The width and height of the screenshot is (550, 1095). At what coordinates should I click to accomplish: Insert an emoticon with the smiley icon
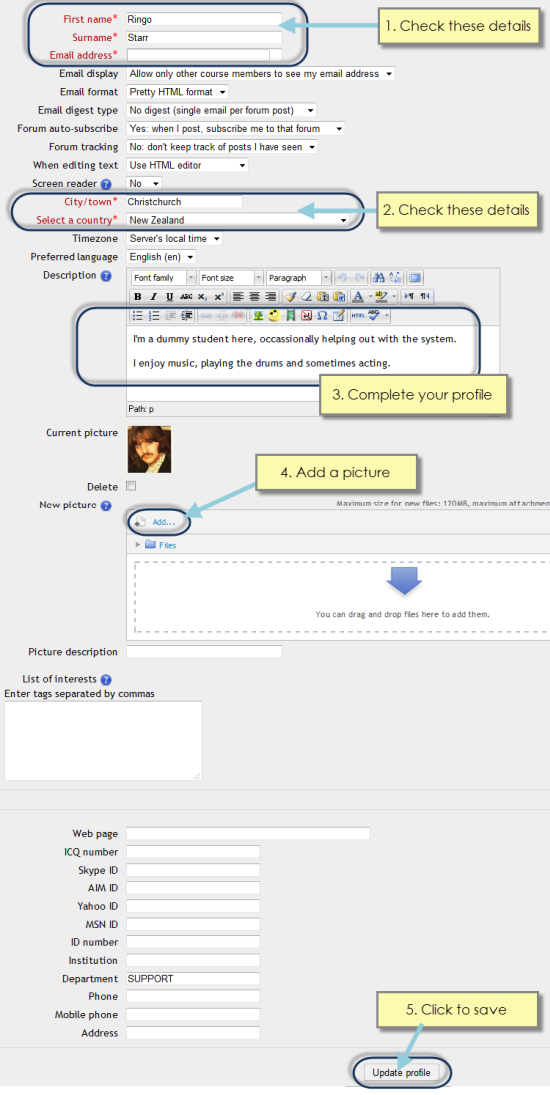274,315
